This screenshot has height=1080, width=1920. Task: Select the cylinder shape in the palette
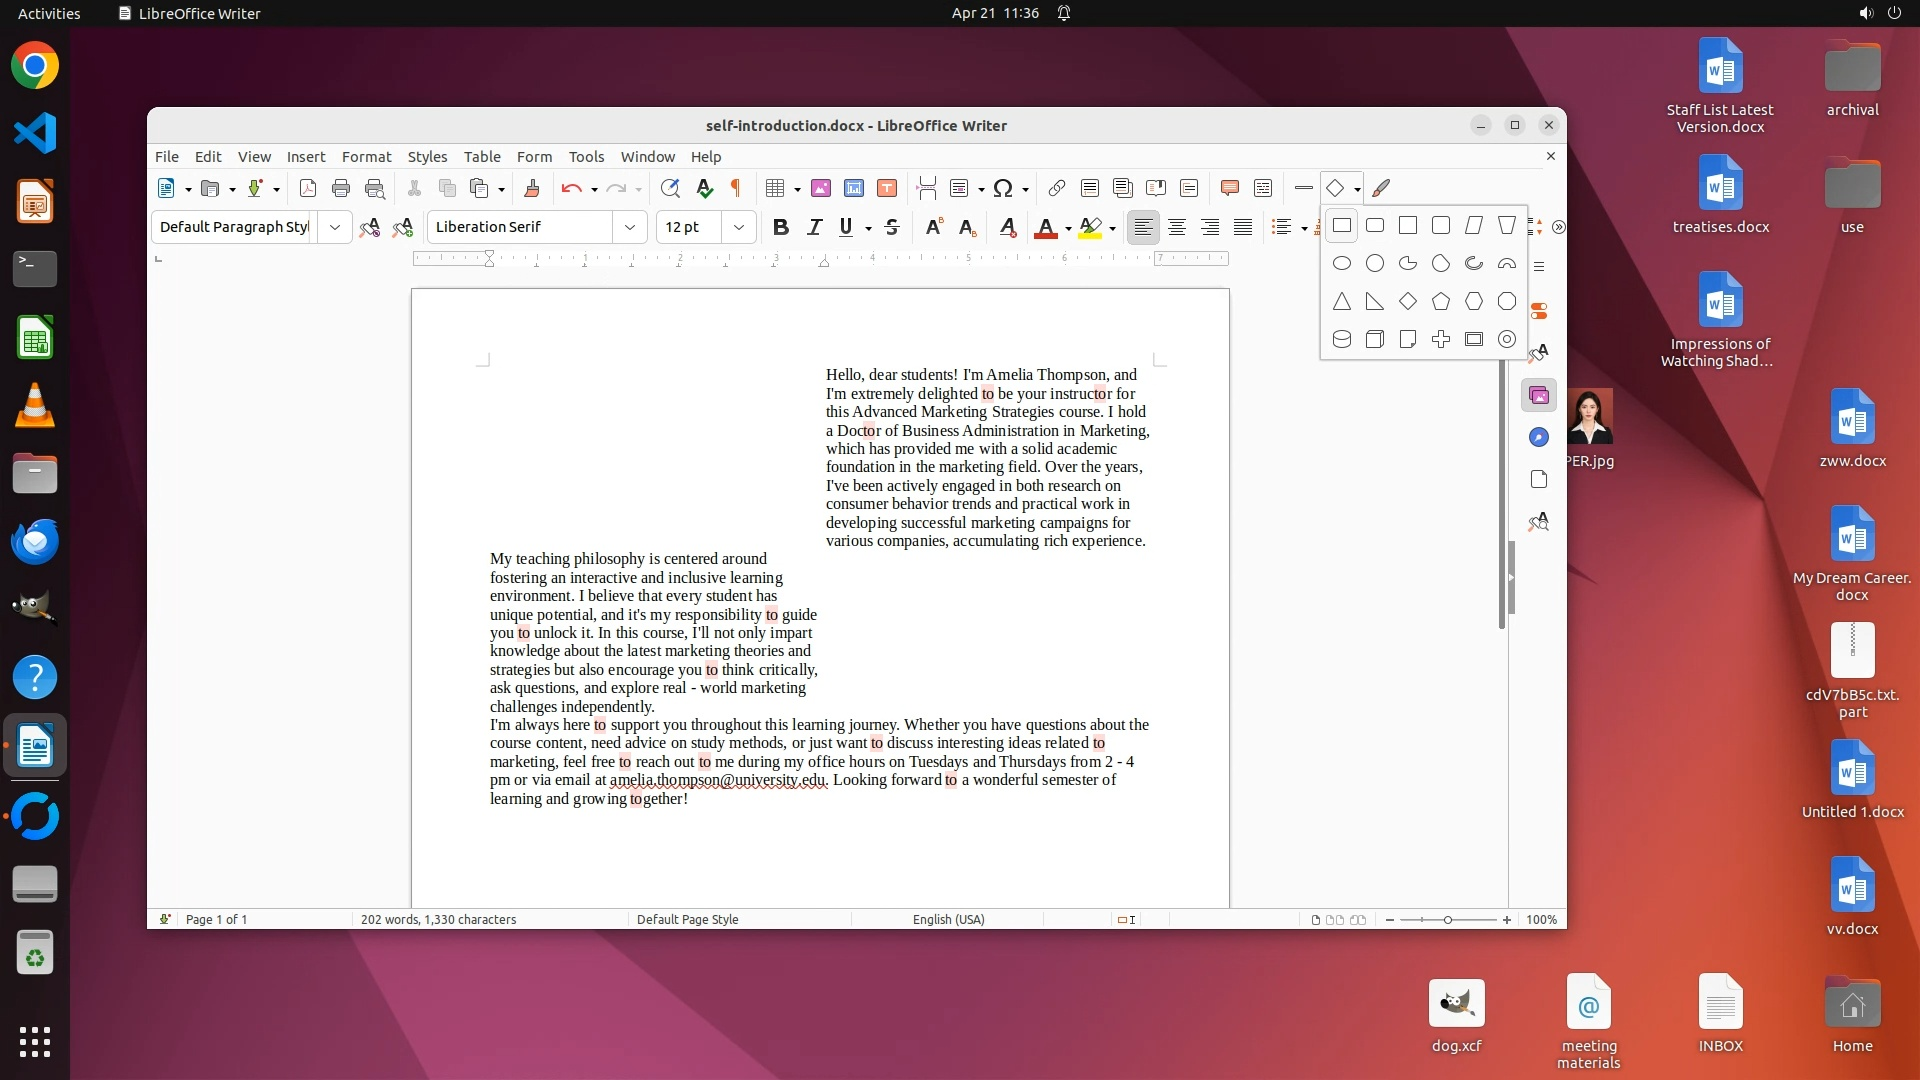(1342, 339)
